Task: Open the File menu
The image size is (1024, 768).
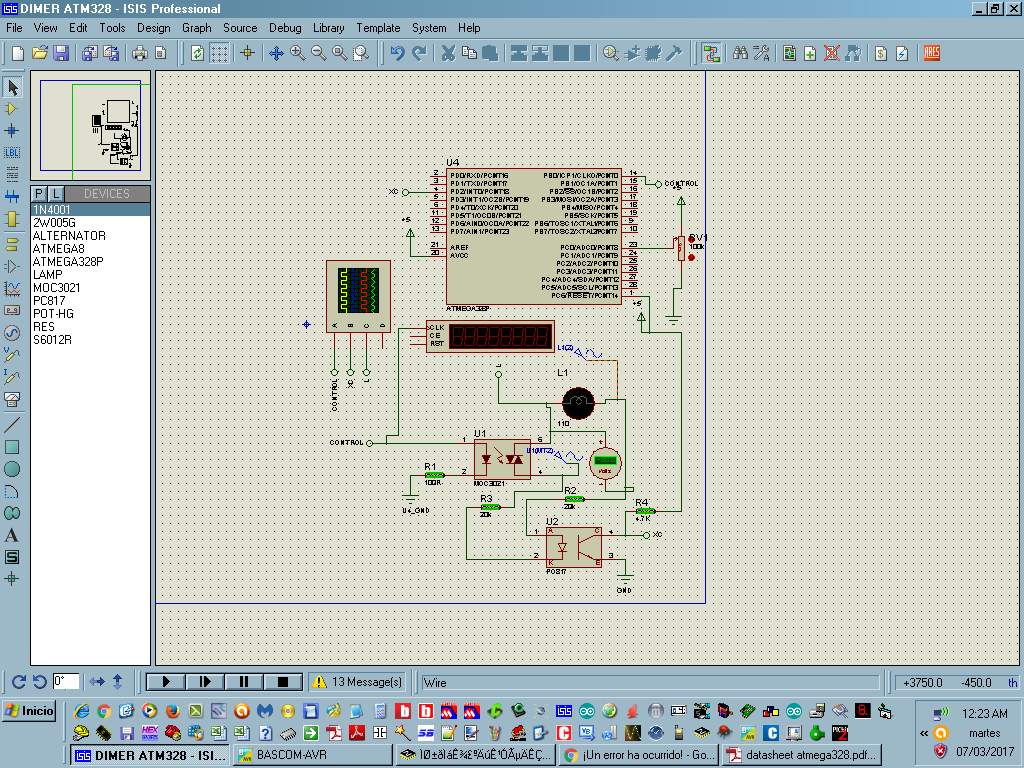Action: 14,28
